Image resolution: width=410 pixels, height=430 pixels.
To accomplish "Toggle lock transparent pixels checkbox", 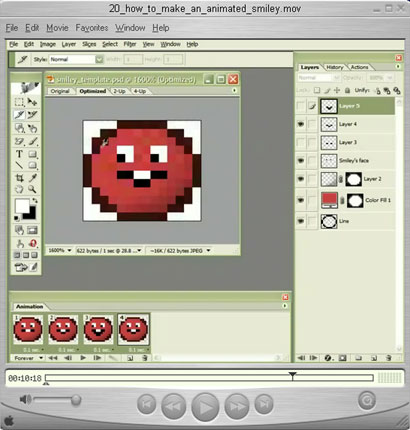I will [x=317, y=90].
